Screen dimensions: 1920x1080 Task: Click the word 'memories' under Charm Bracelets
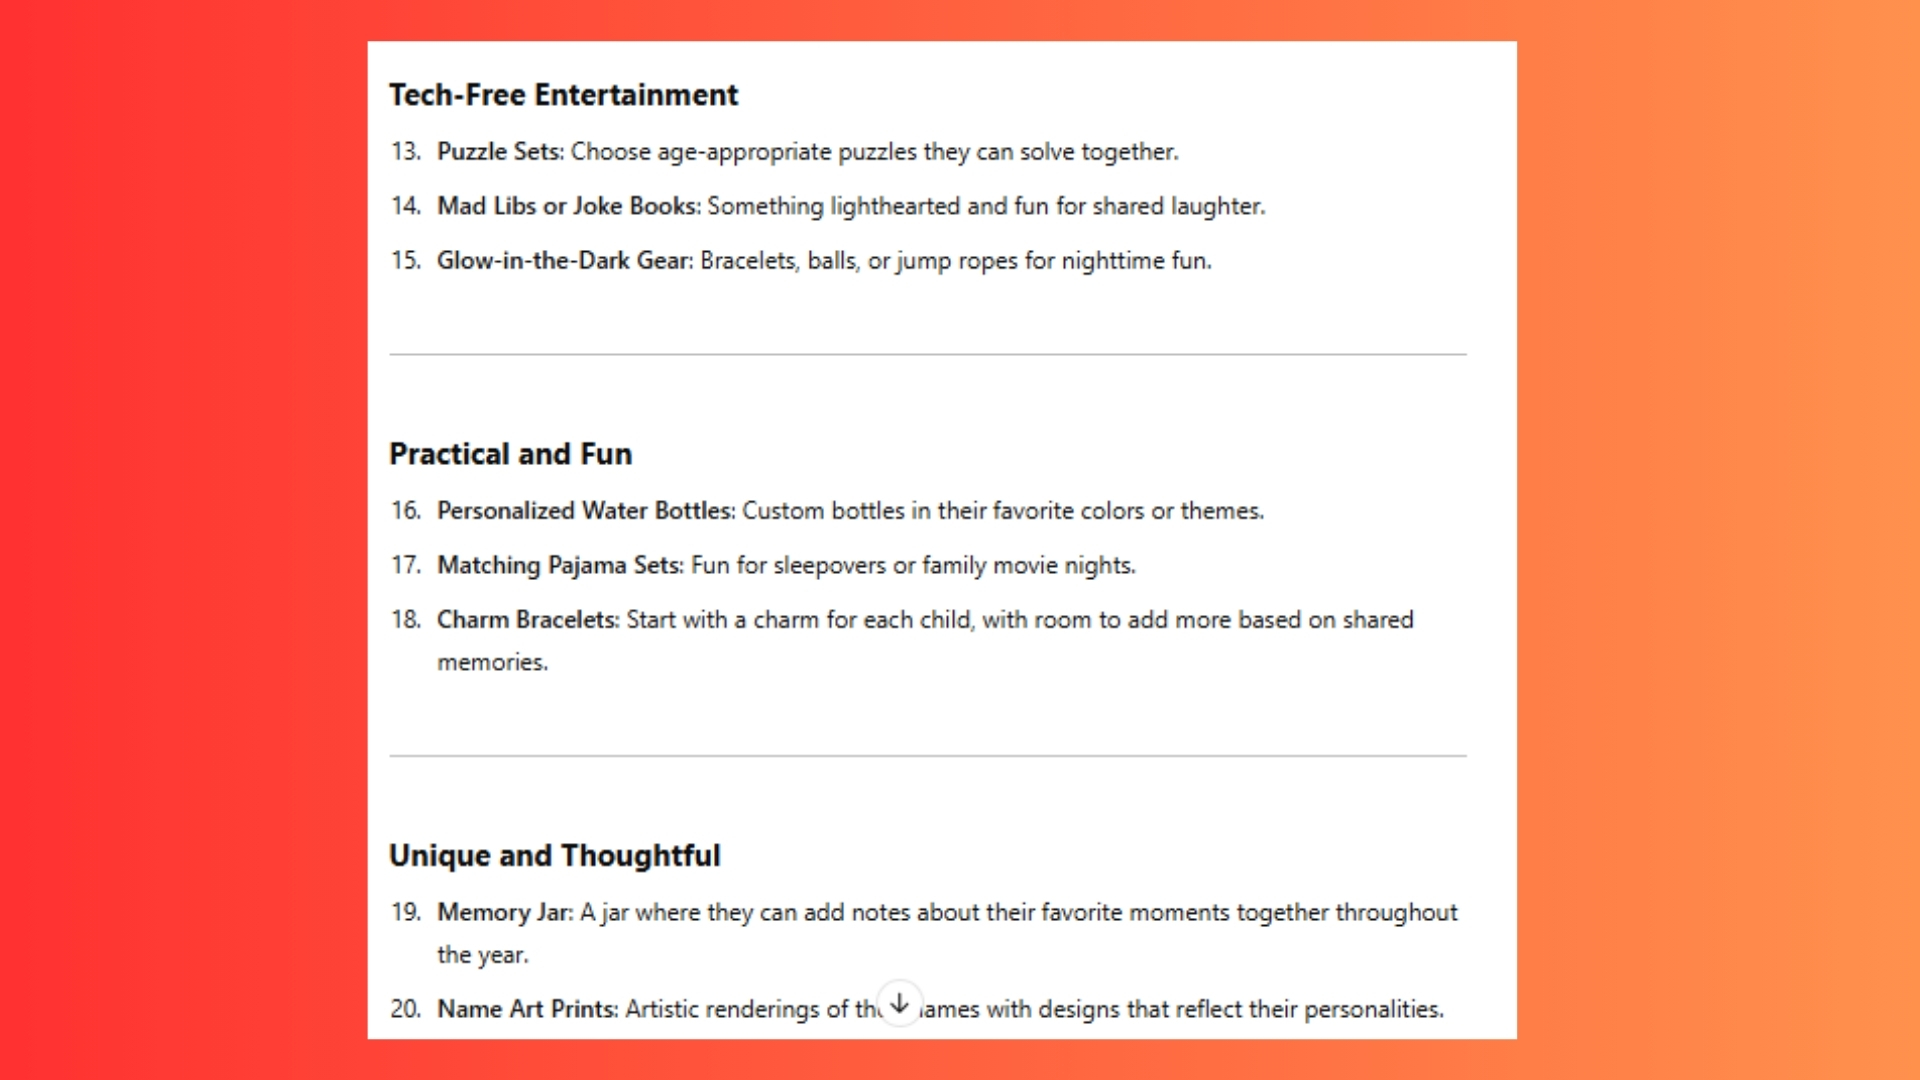point(491,662)
